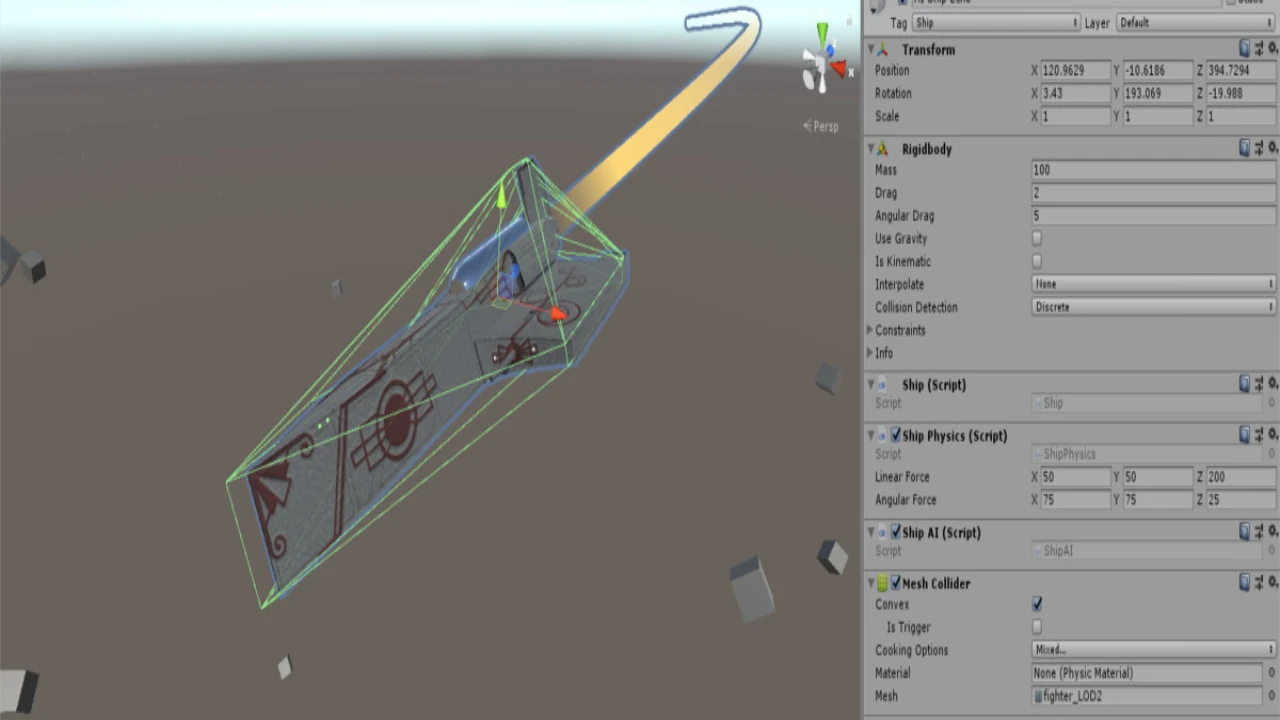The image size is (1280, 720).
Task: Open the Transform component help reference icon
Action: point(1245,49)
